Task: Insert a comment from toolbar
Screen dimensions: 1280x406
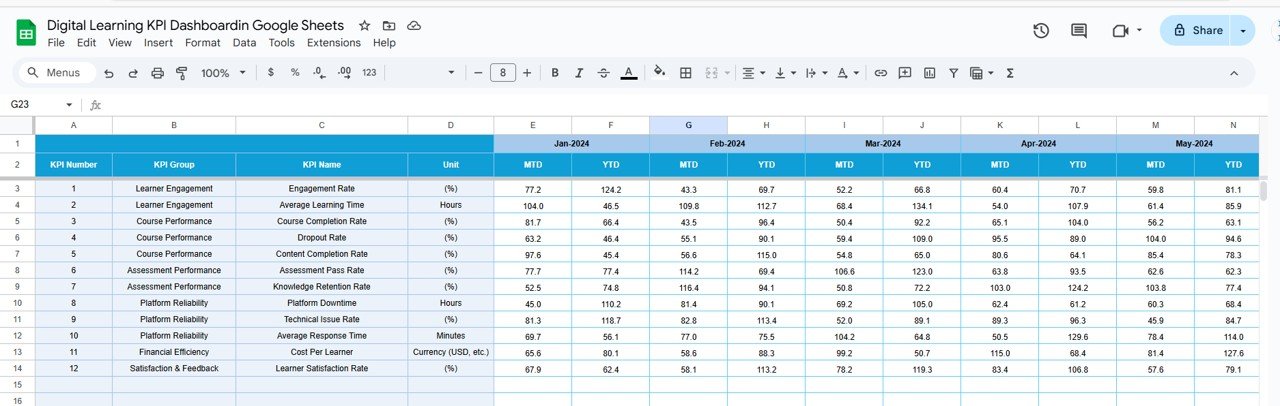Action: click(x=905, y=73)
